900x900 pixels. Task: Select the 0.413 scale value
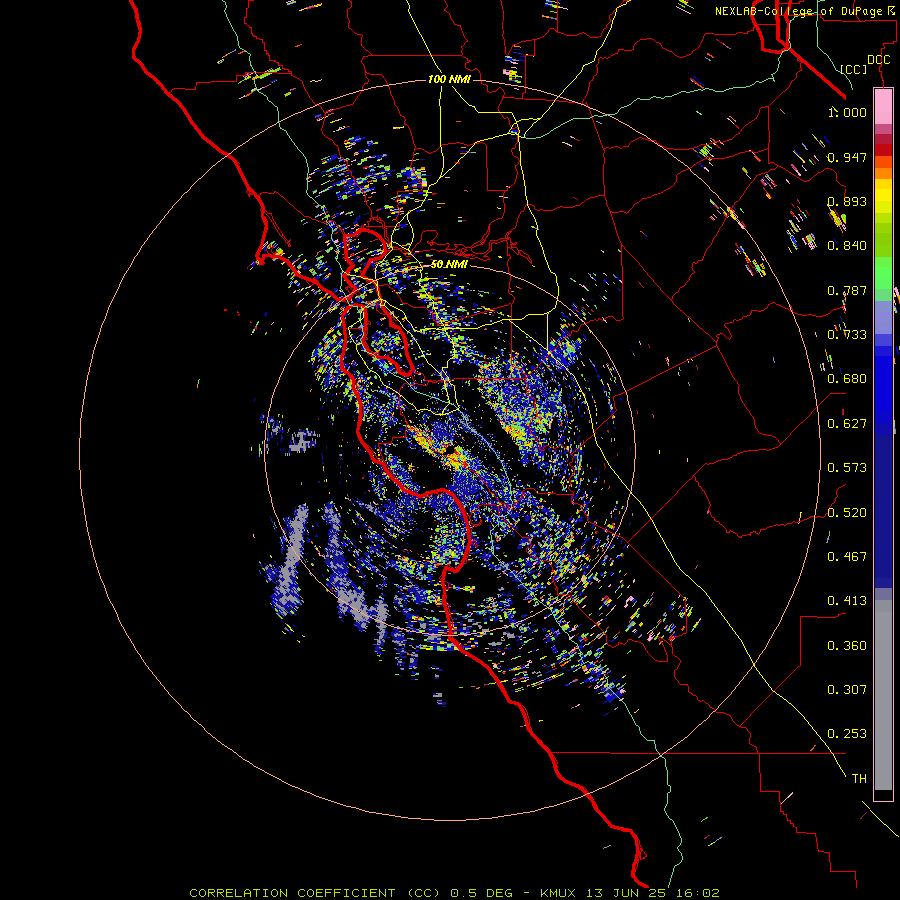pos(847,601)
